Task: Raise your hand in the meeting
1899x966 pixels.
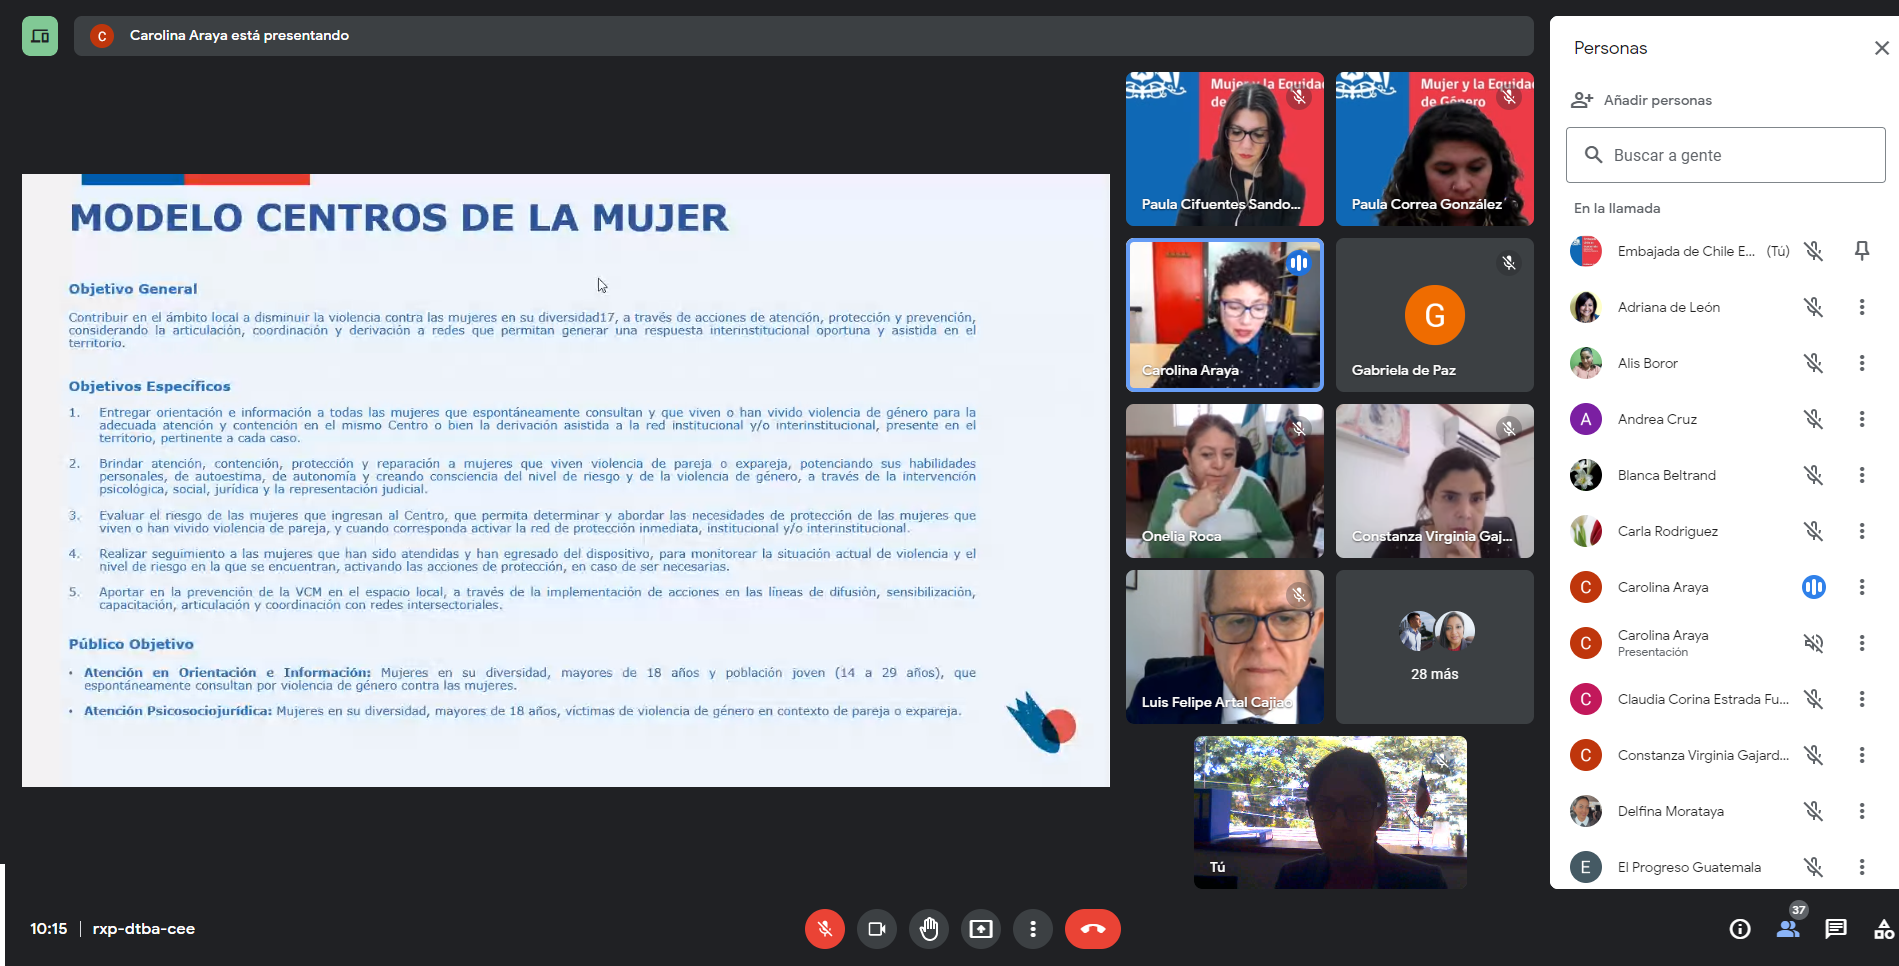Action: (x=929, y=929)
